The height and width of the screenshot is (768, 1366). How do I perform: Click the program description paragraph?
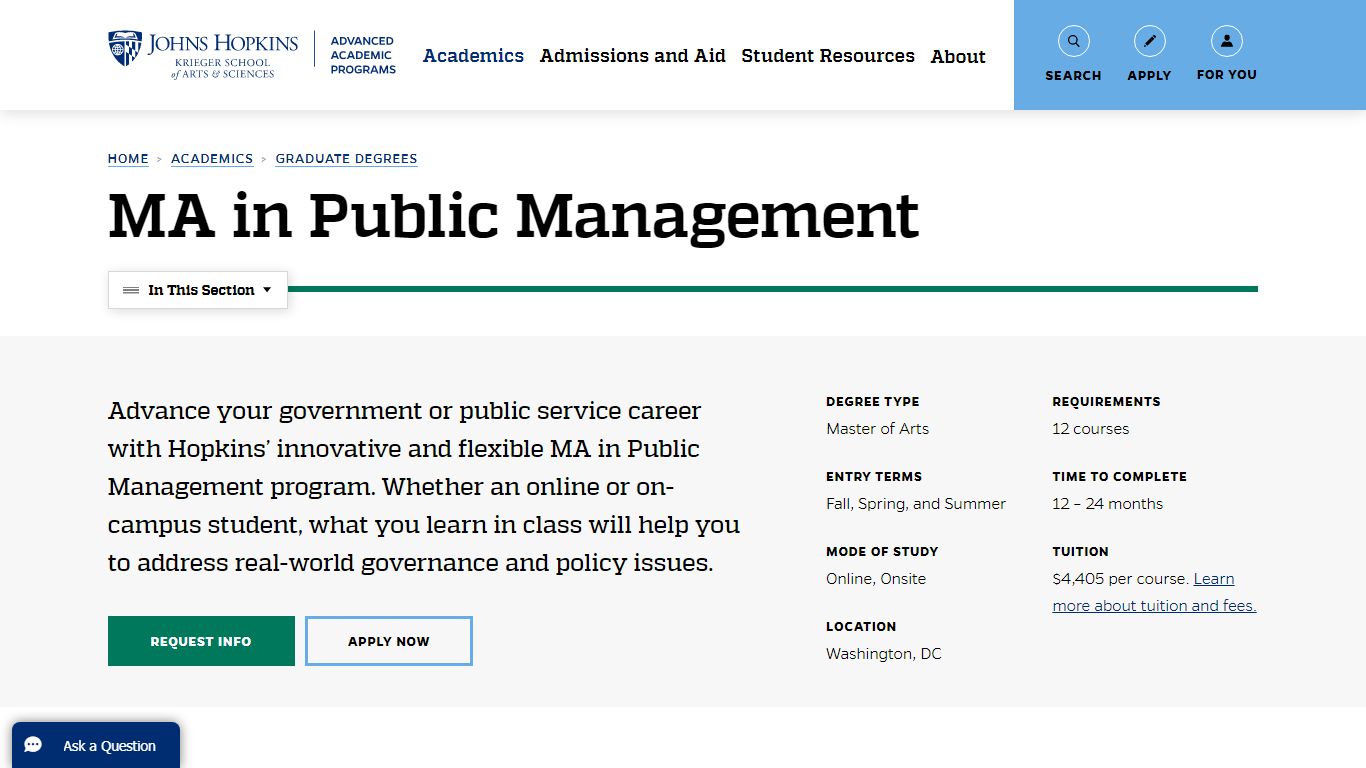(424, 487)
